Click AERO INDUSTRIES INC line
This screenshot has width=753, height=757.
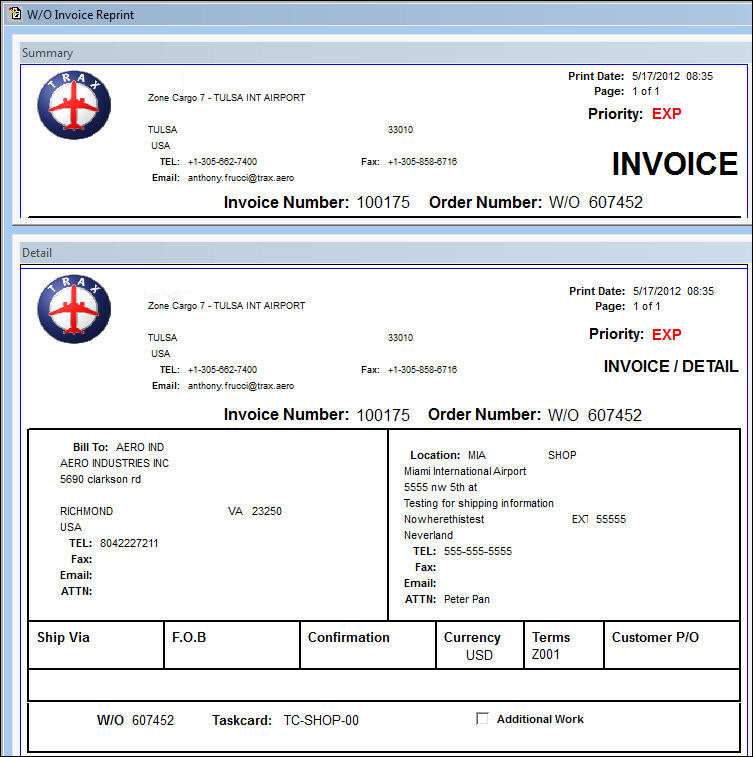(114, 463)
